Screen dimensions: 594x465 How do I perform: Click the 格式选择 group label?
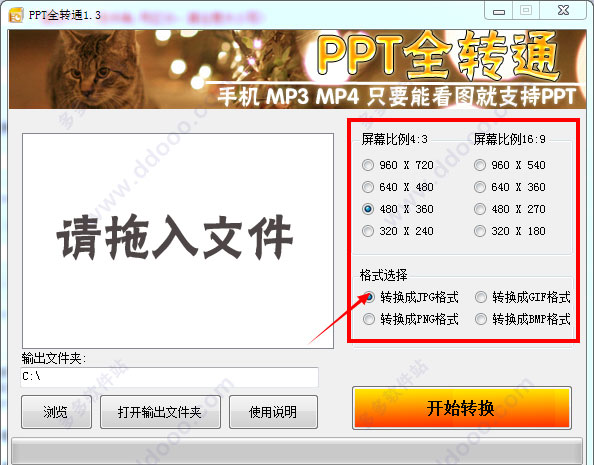(383, 275)
